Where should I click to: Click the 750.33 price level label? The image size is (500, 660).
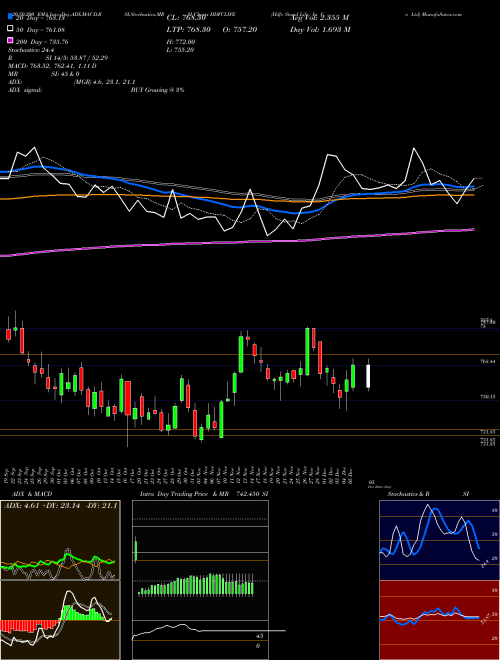click(x=489, y=396)
